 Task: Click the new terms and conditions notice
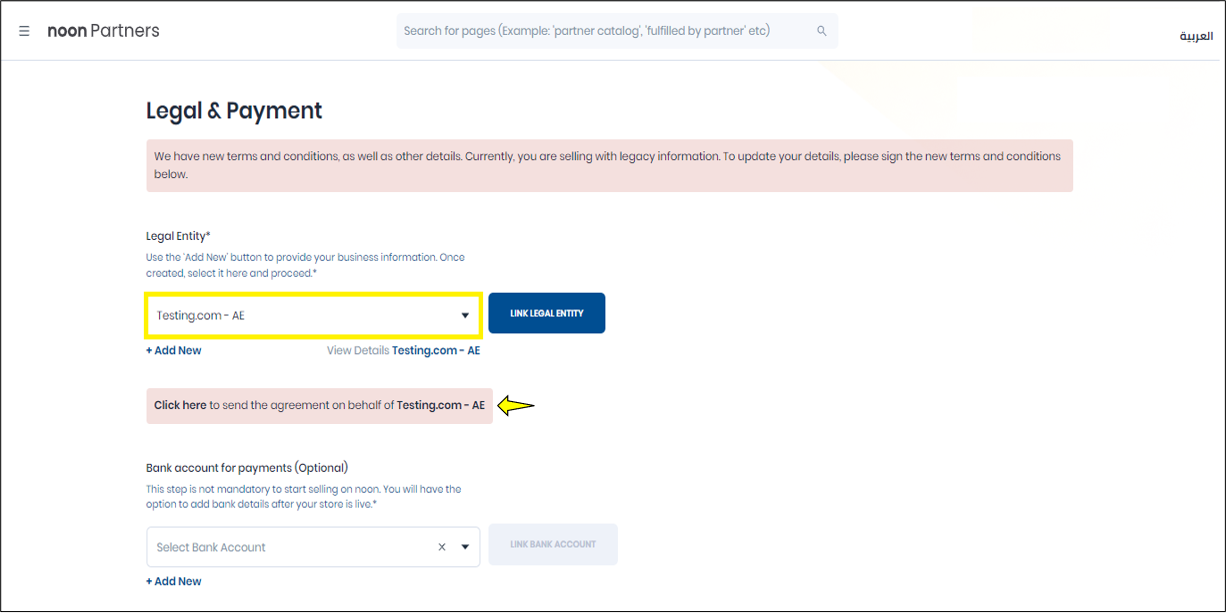[x=609, y=165]
